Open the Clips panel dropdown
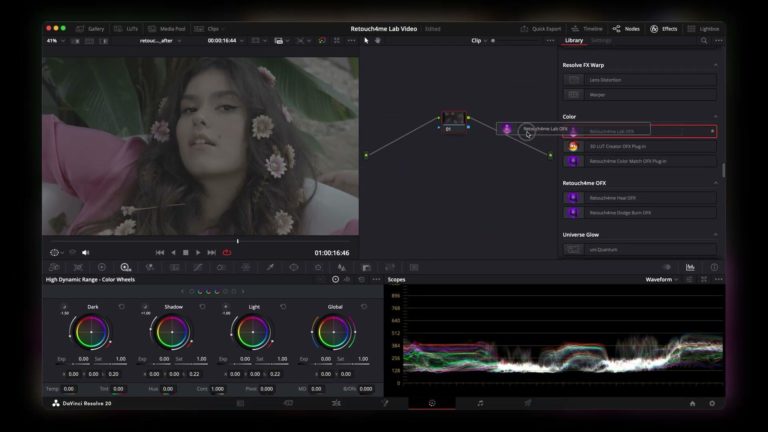This screenshot has height=432, width=768. click(210, 29)
